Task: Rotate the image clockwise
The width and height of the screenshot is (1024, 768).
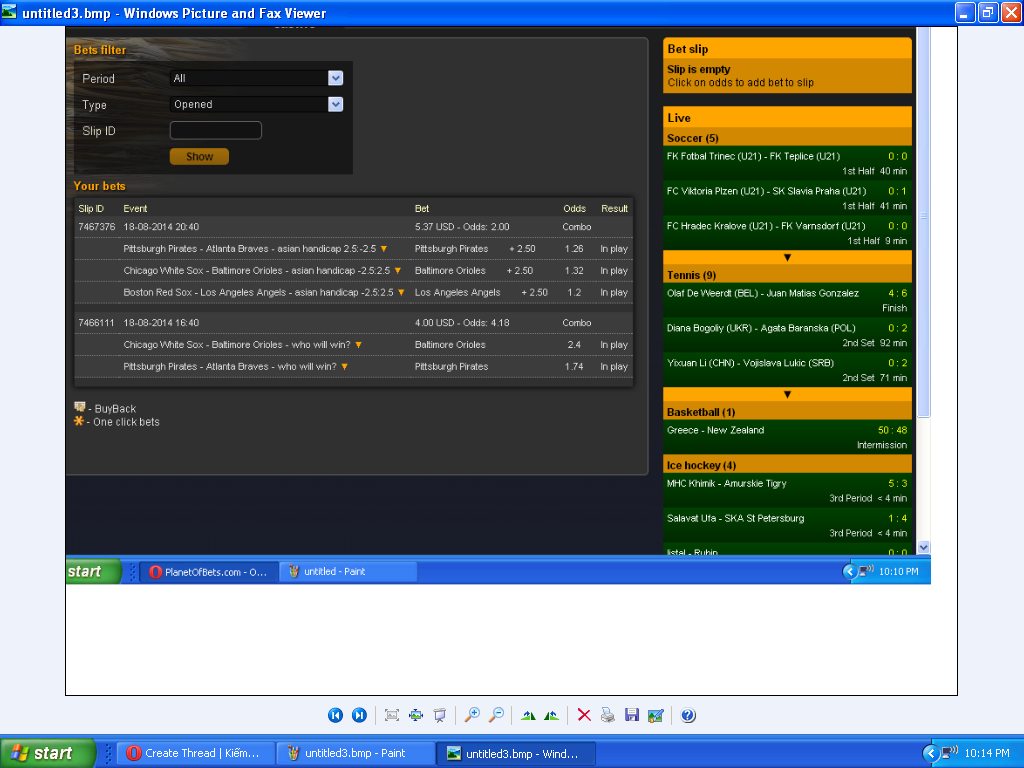Action: (x=528, y=715)
